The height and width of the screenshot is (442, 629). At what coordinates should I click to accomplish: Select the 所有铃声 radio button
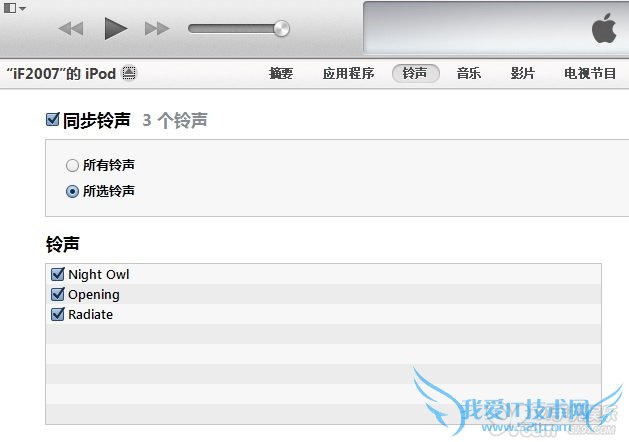point(72,165)
